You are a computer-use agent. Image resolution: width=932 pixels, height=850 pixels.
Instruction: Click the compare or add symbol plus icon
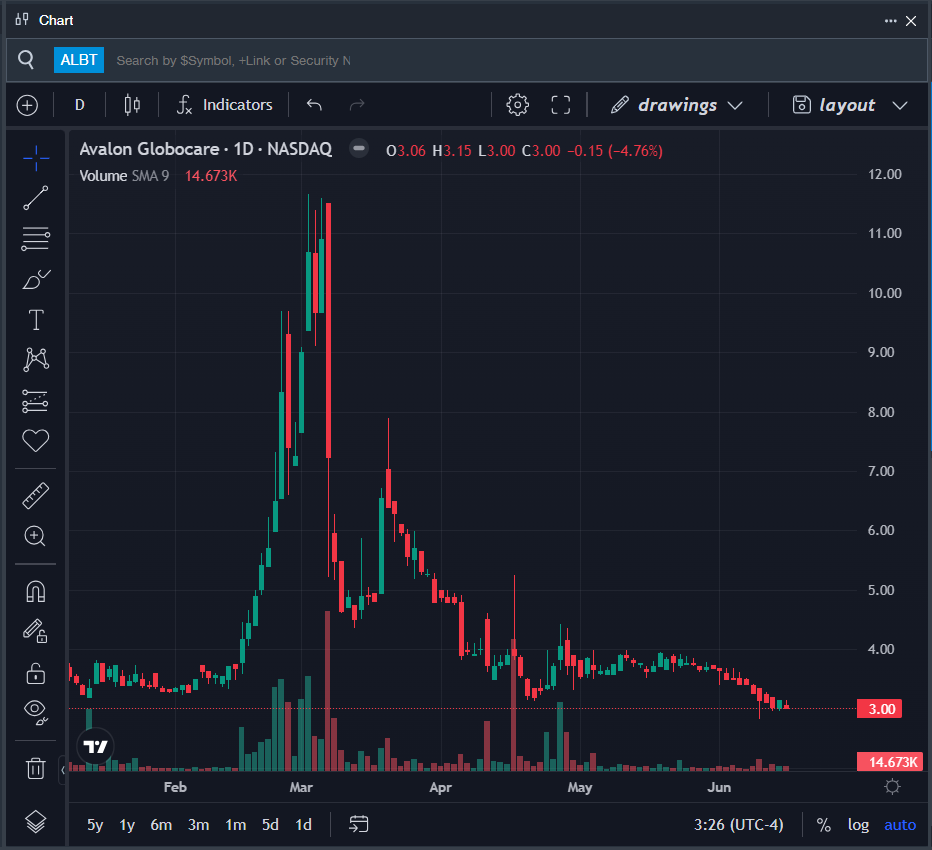[27, 105]
